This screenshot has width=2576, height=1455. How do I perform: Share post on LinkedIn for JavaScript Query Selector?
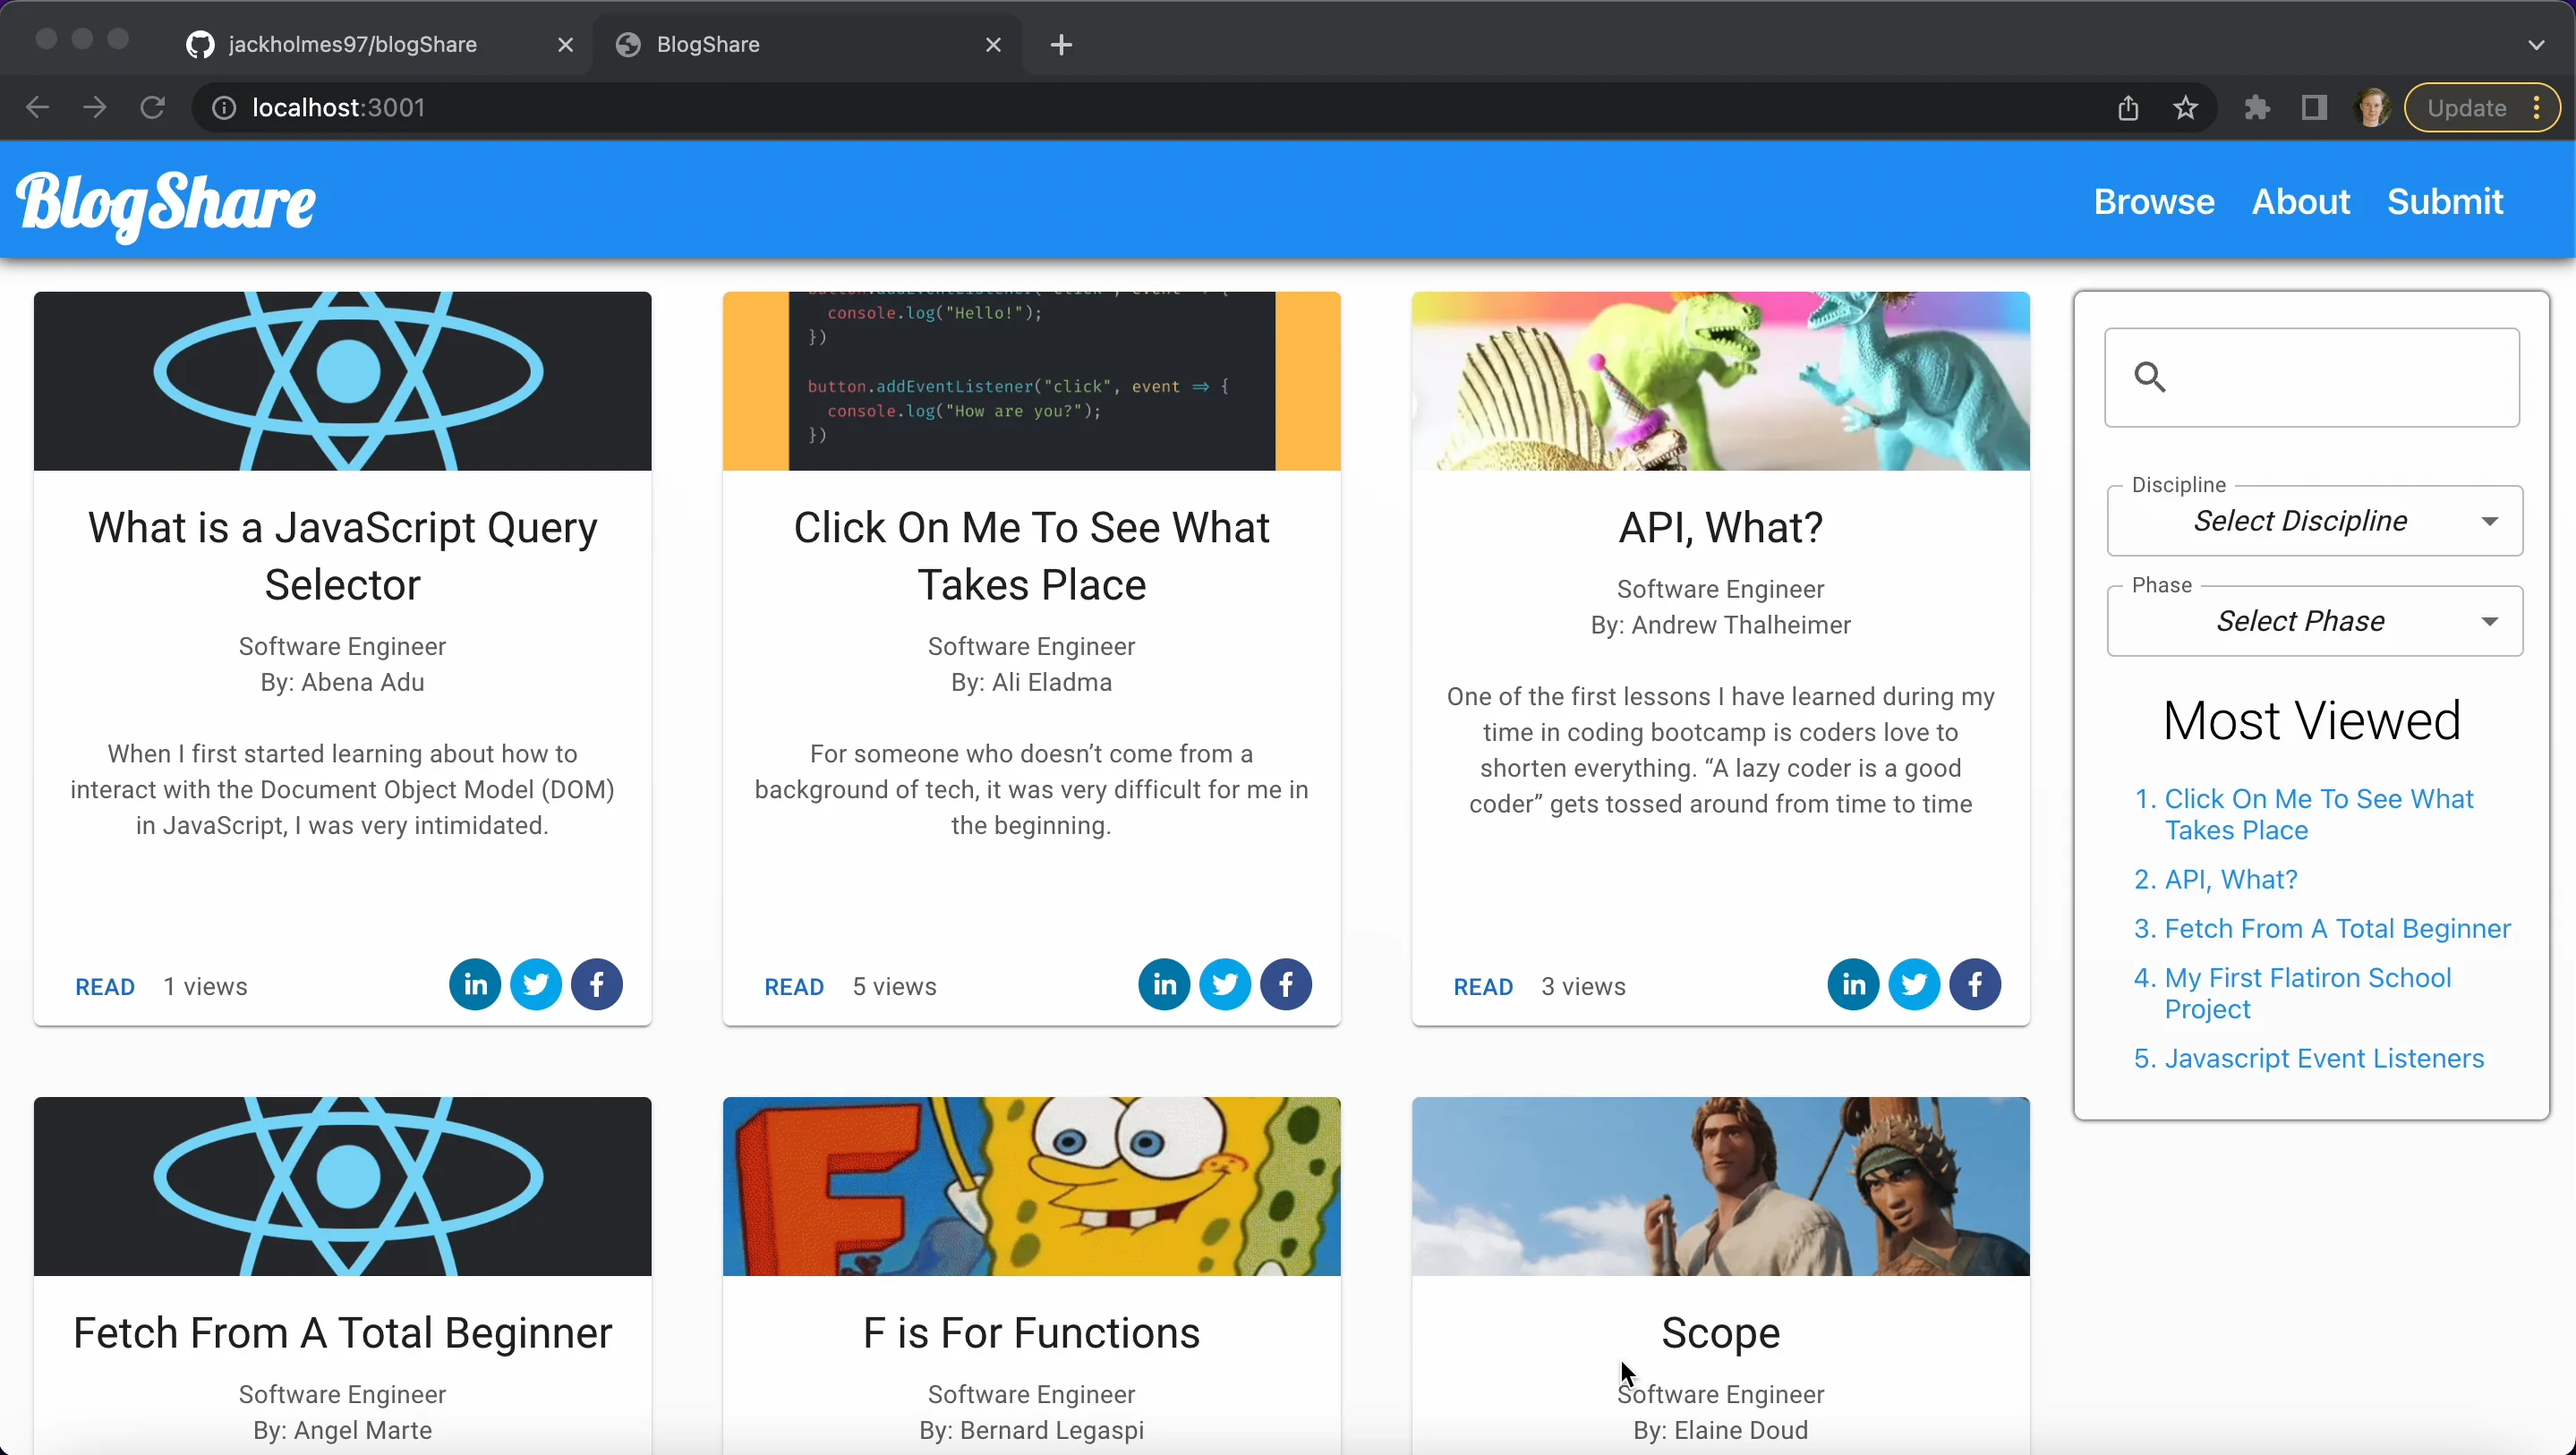[474, 984]
